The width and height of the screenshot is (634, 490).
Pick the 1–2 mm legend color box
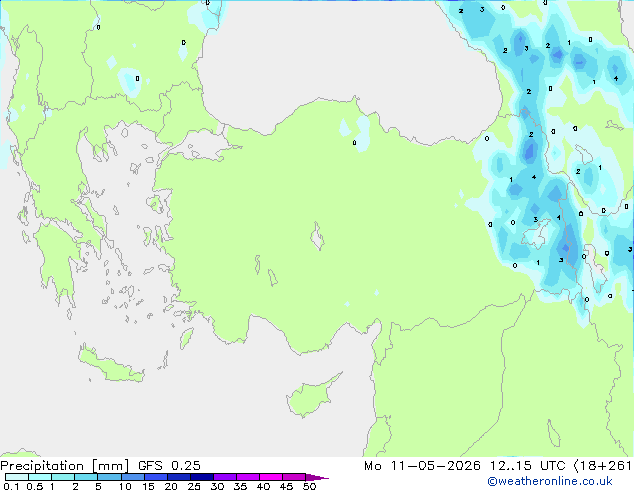(63, 477)
